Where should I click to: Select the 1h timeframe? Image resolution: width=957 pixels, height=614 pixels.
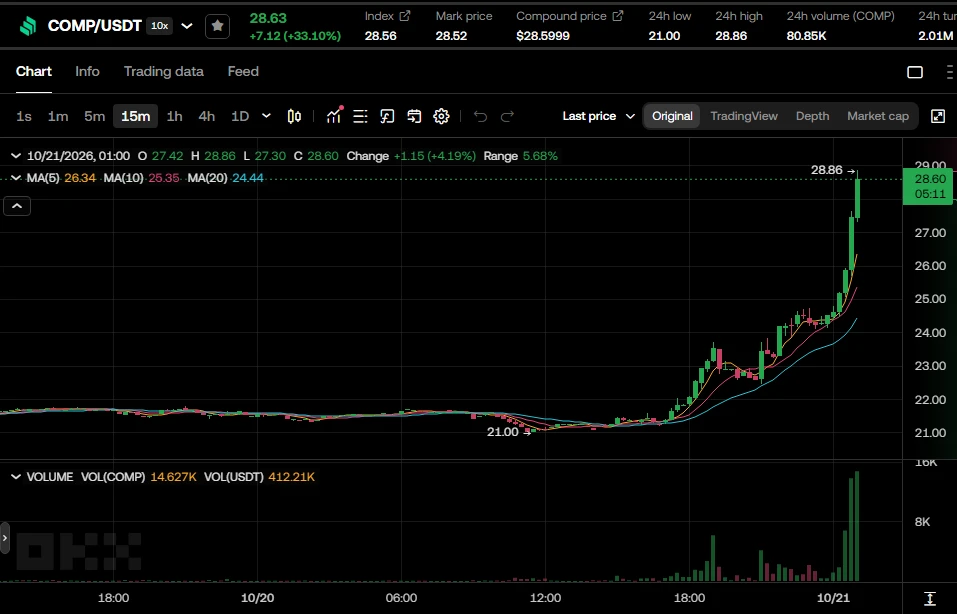[x=175, y=116]
